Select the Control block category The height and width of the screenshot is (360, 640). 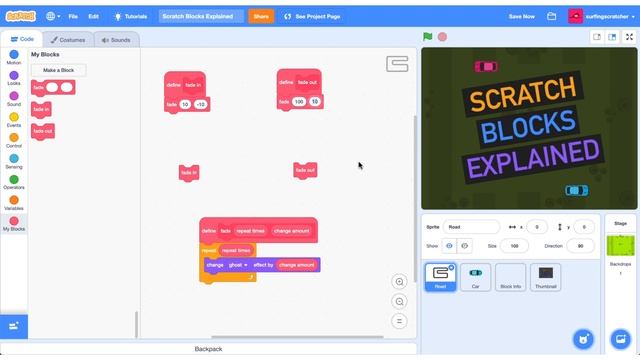(x=14, y=140)
